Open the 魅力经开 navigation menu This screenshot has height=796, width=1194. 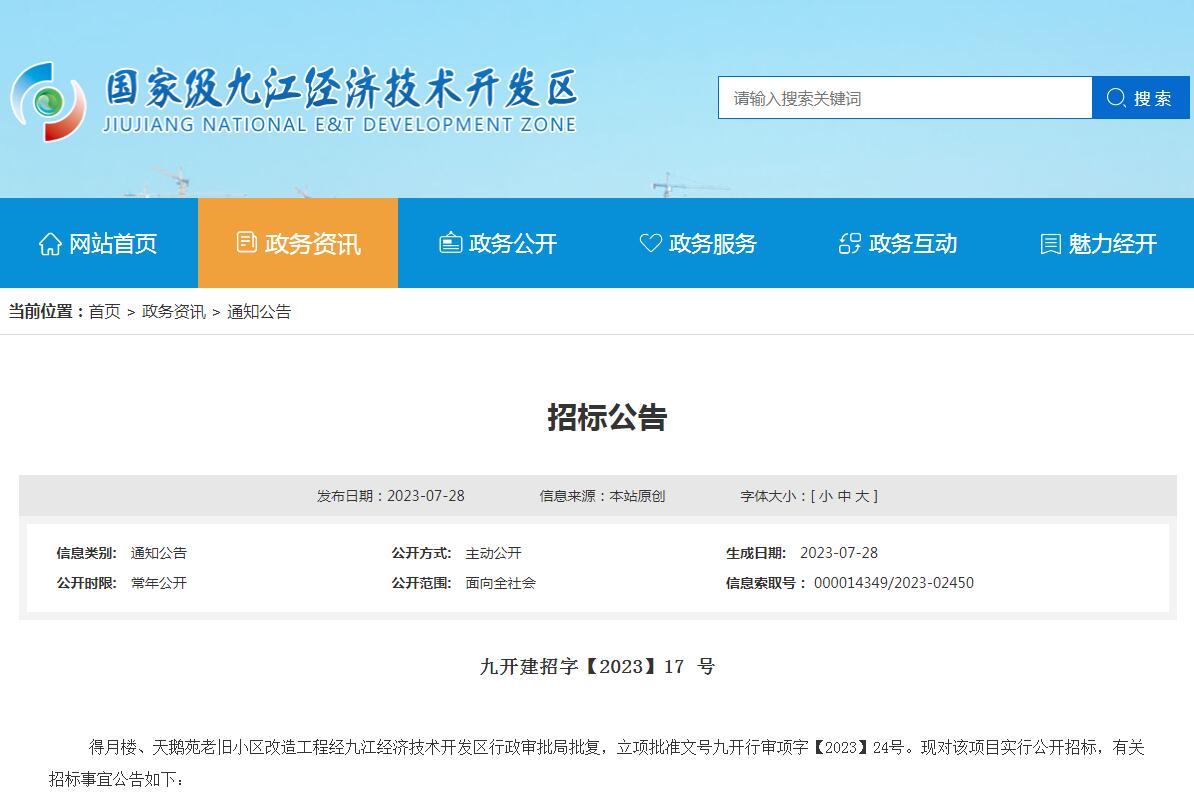(1112, 244)
